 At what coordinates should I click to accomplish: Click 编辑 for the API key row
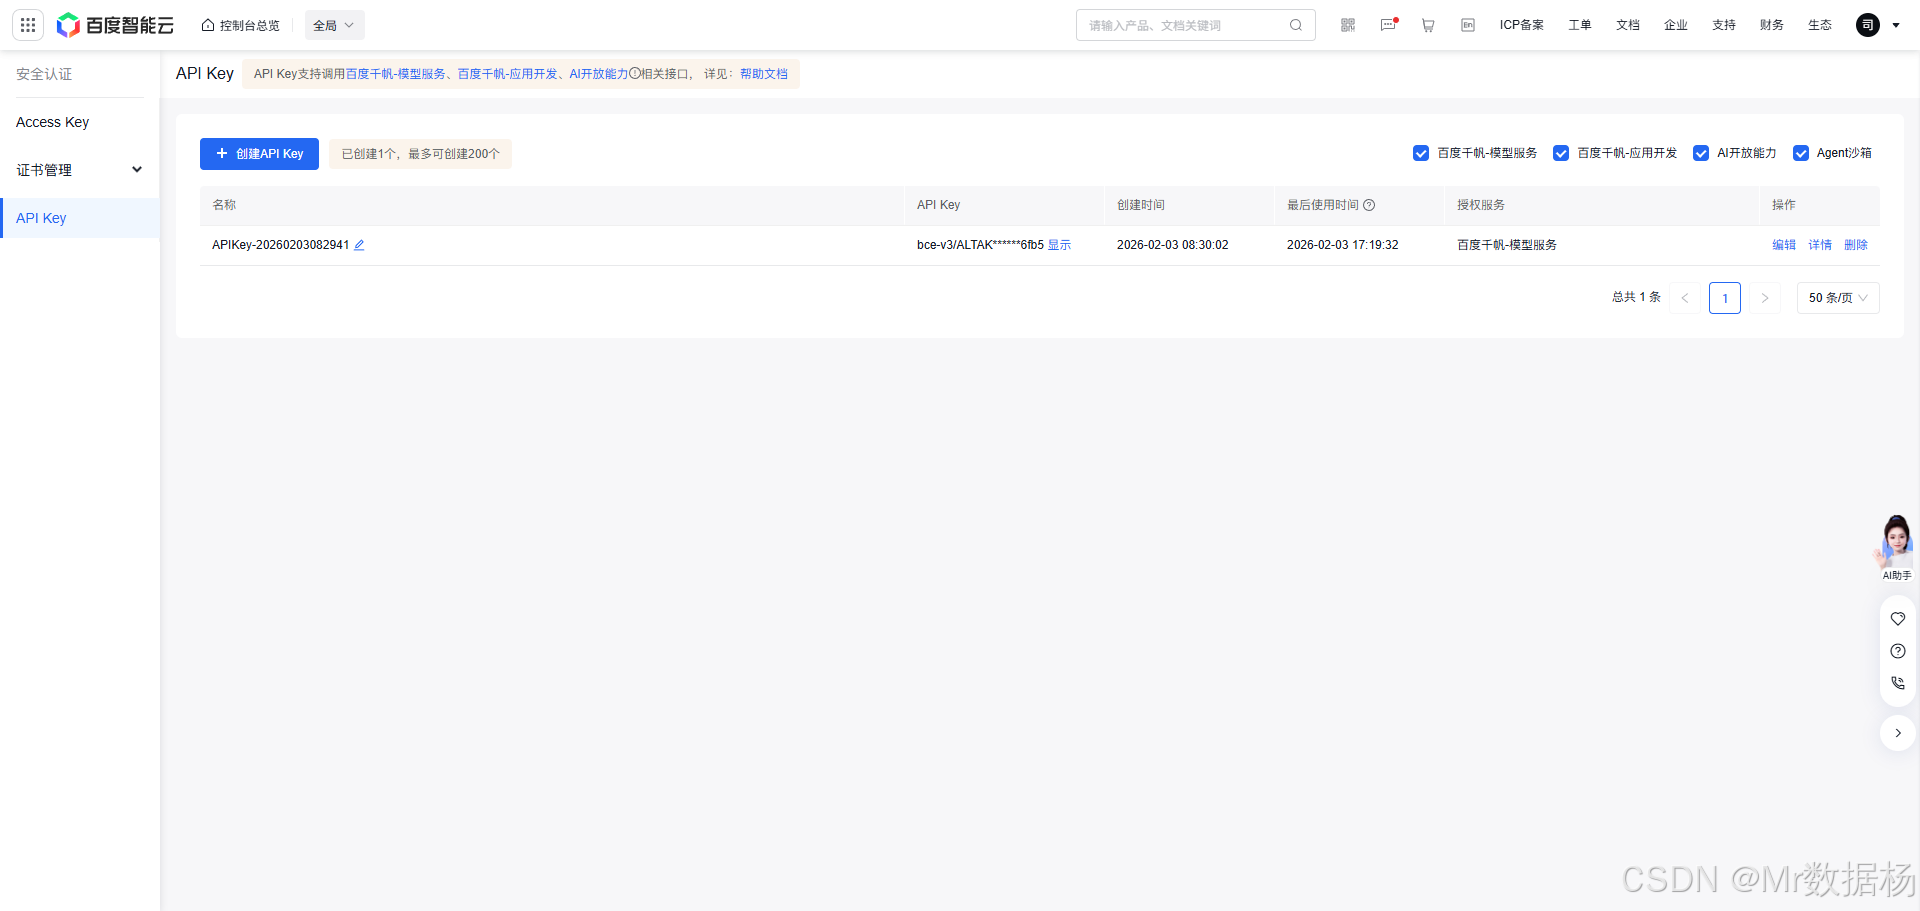(x=1784, y=245)
